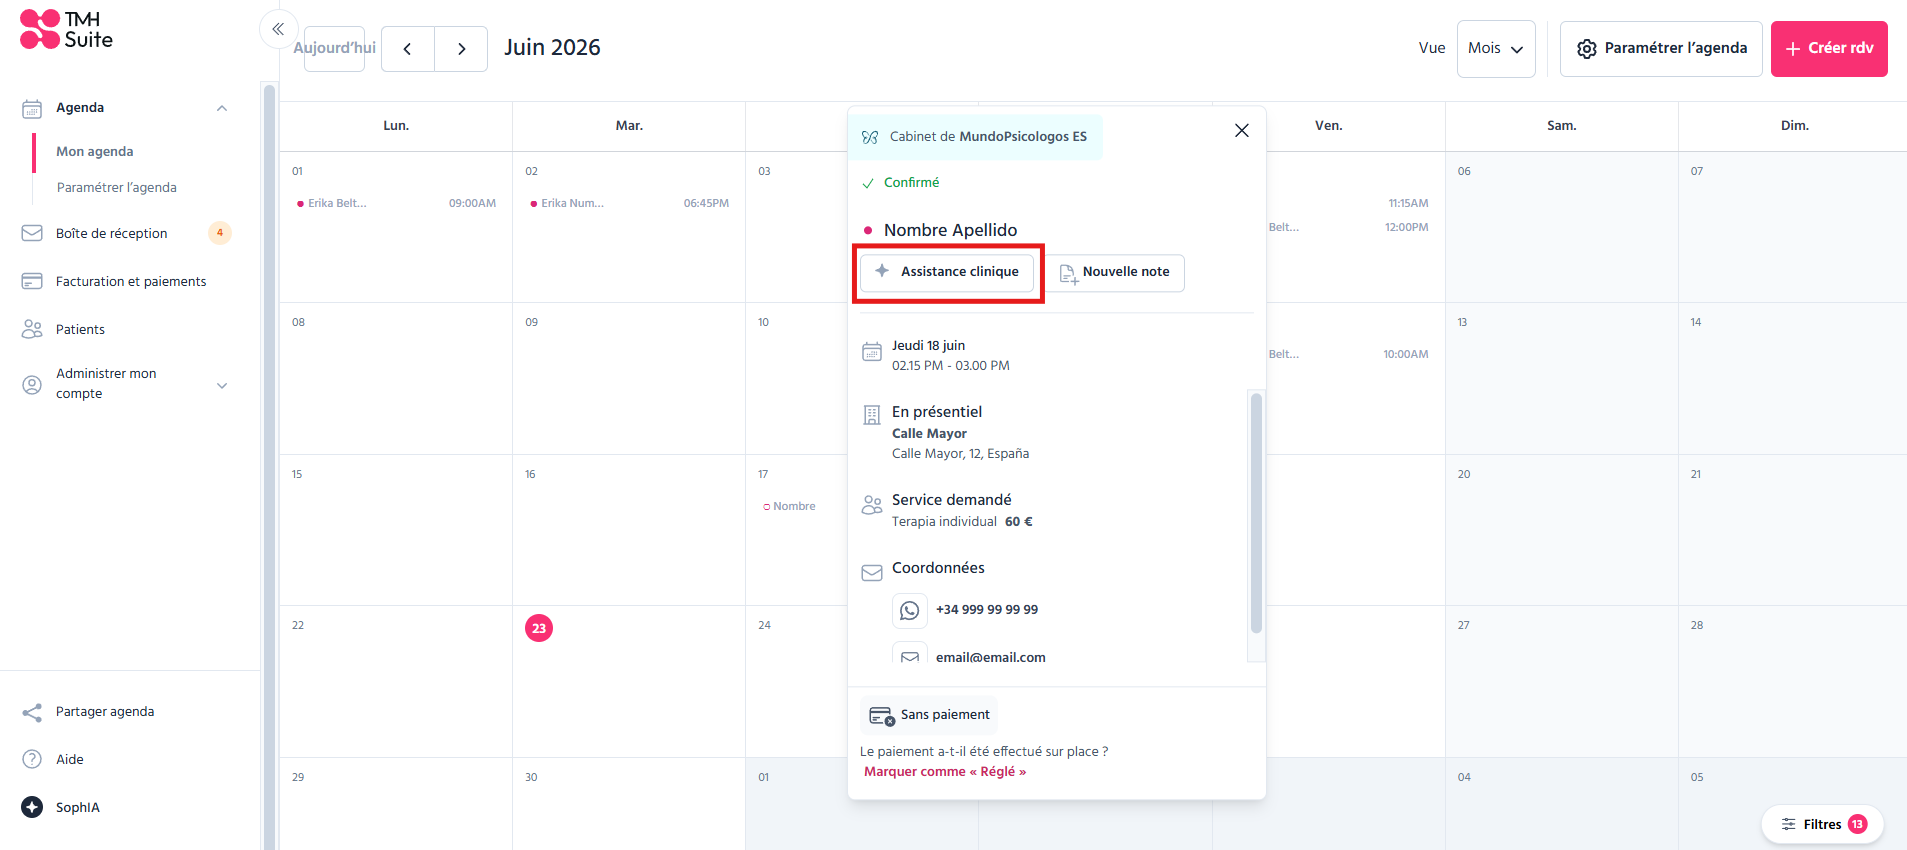Click the Confirmé status label
This screenshot has height=850, width=1907.
(911, 183)
